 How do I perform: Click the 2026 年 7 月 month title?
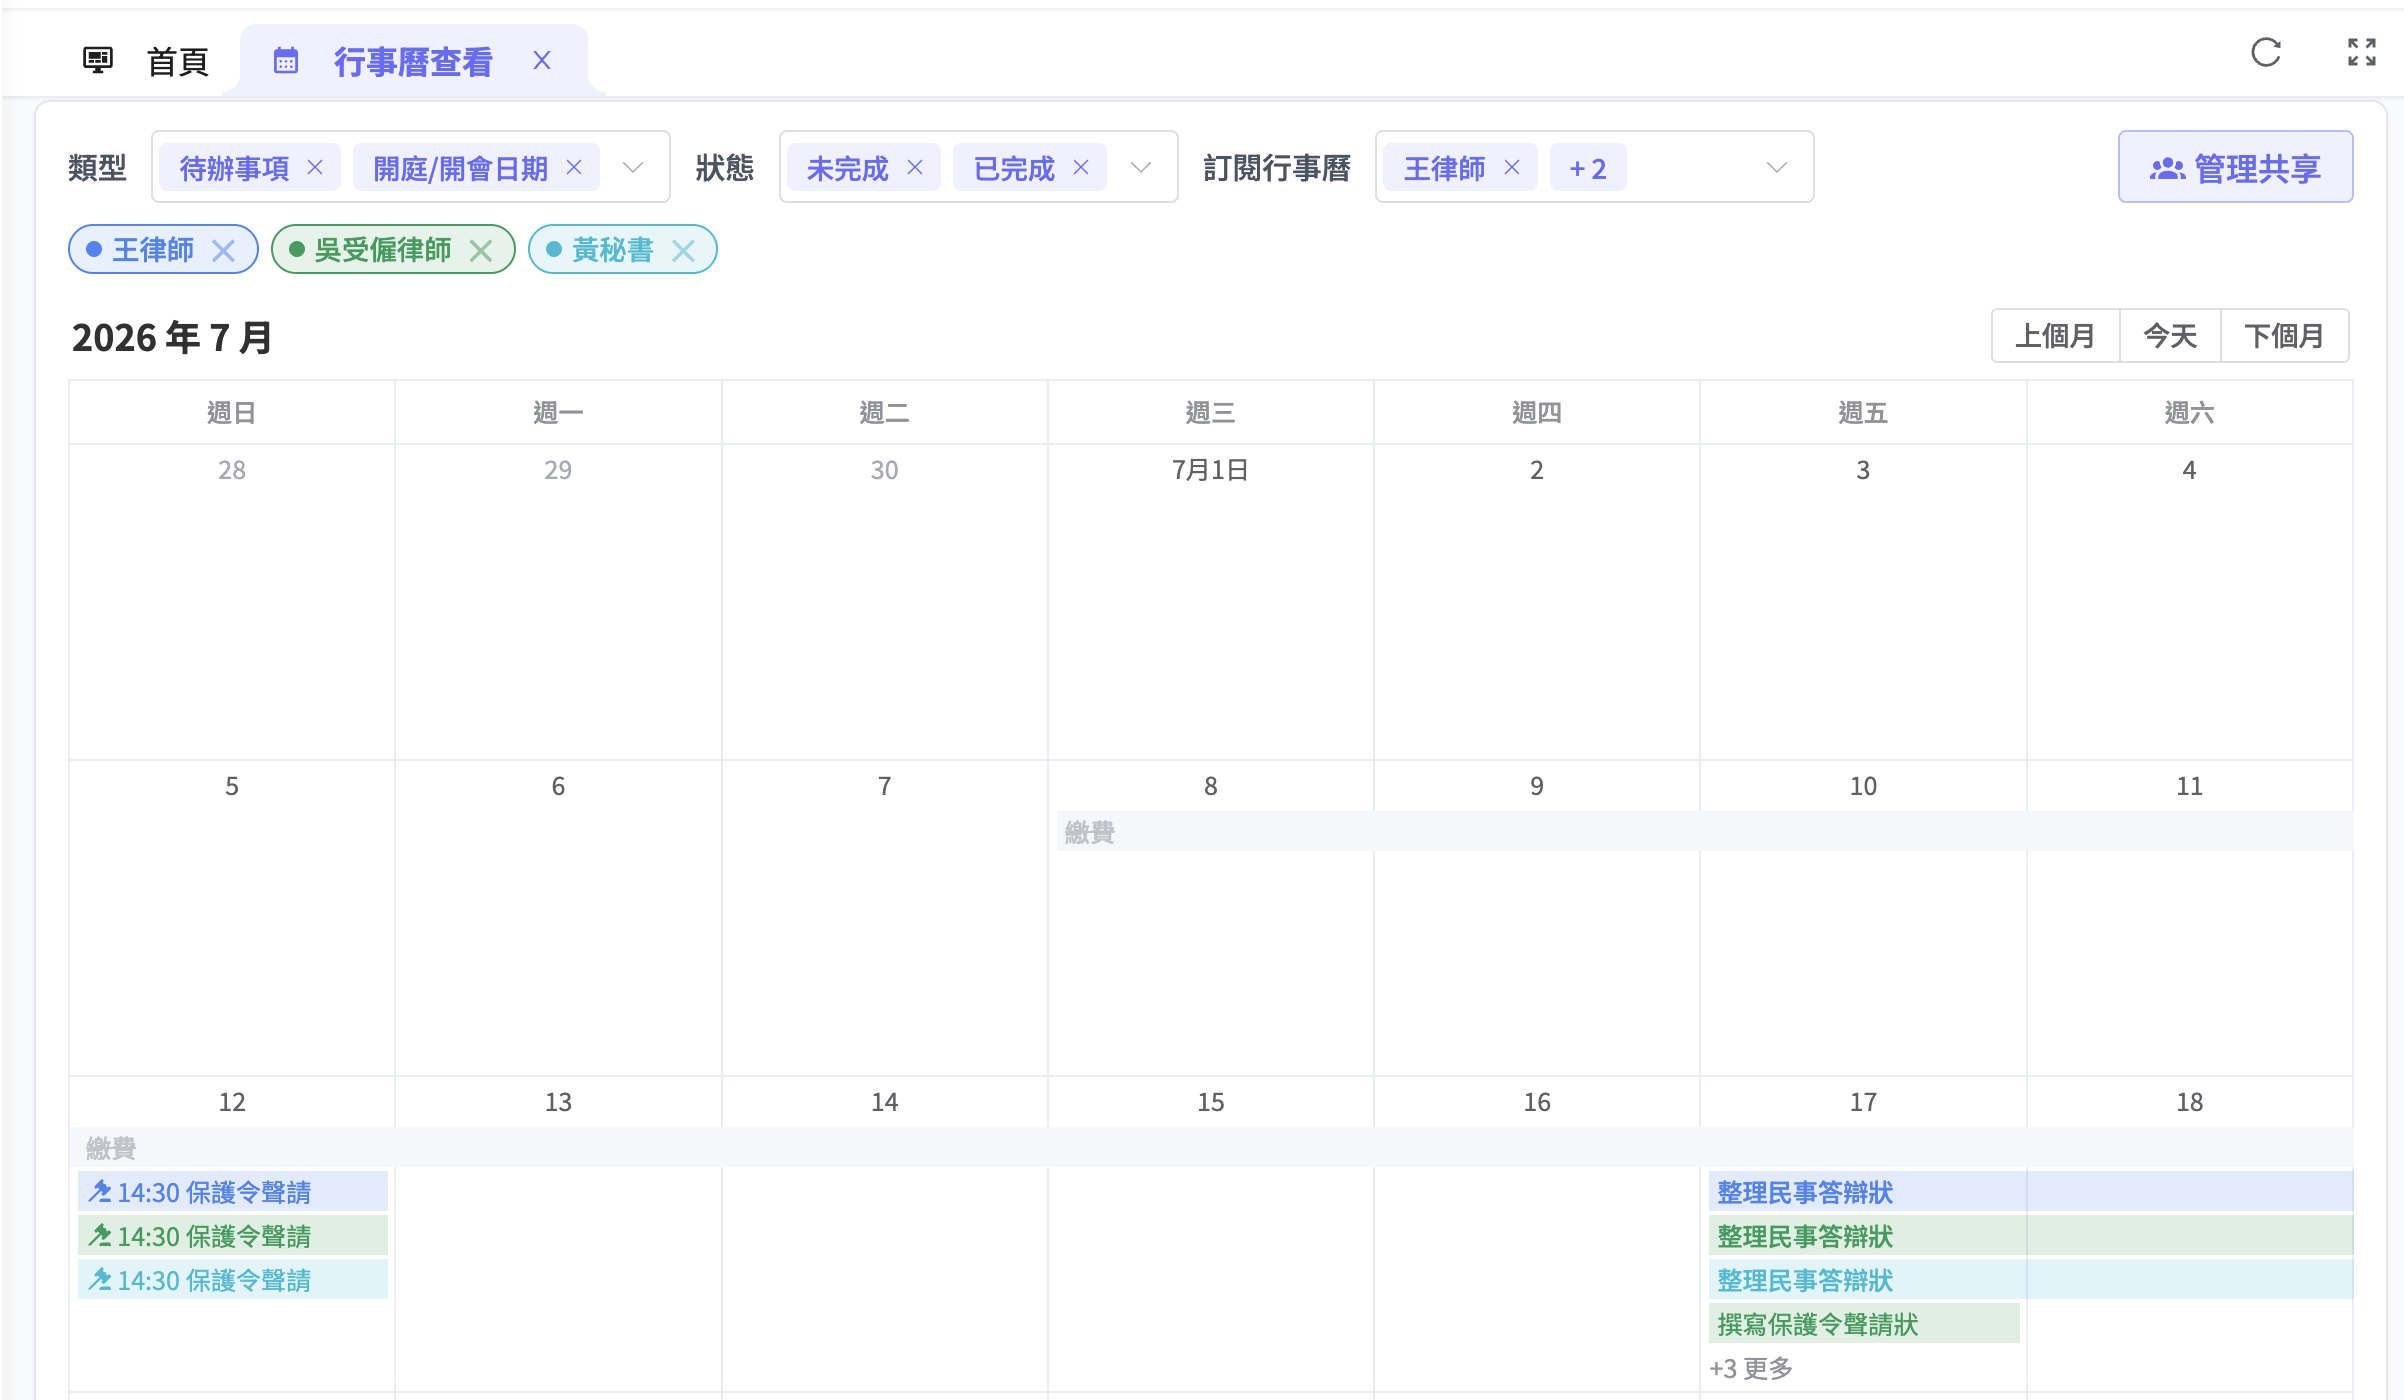[x=172, y=337]
